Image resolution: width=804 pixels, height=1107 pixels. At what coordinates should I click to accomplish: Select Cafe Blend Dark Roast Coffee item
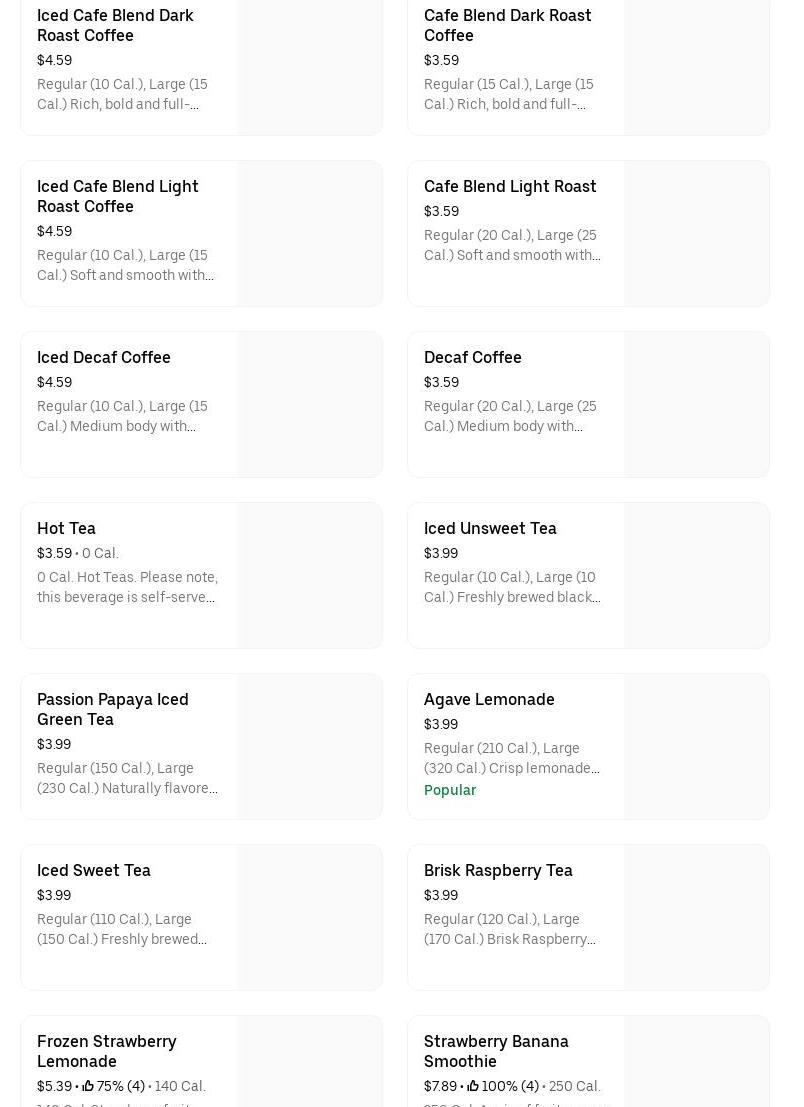tap(507, 25)
